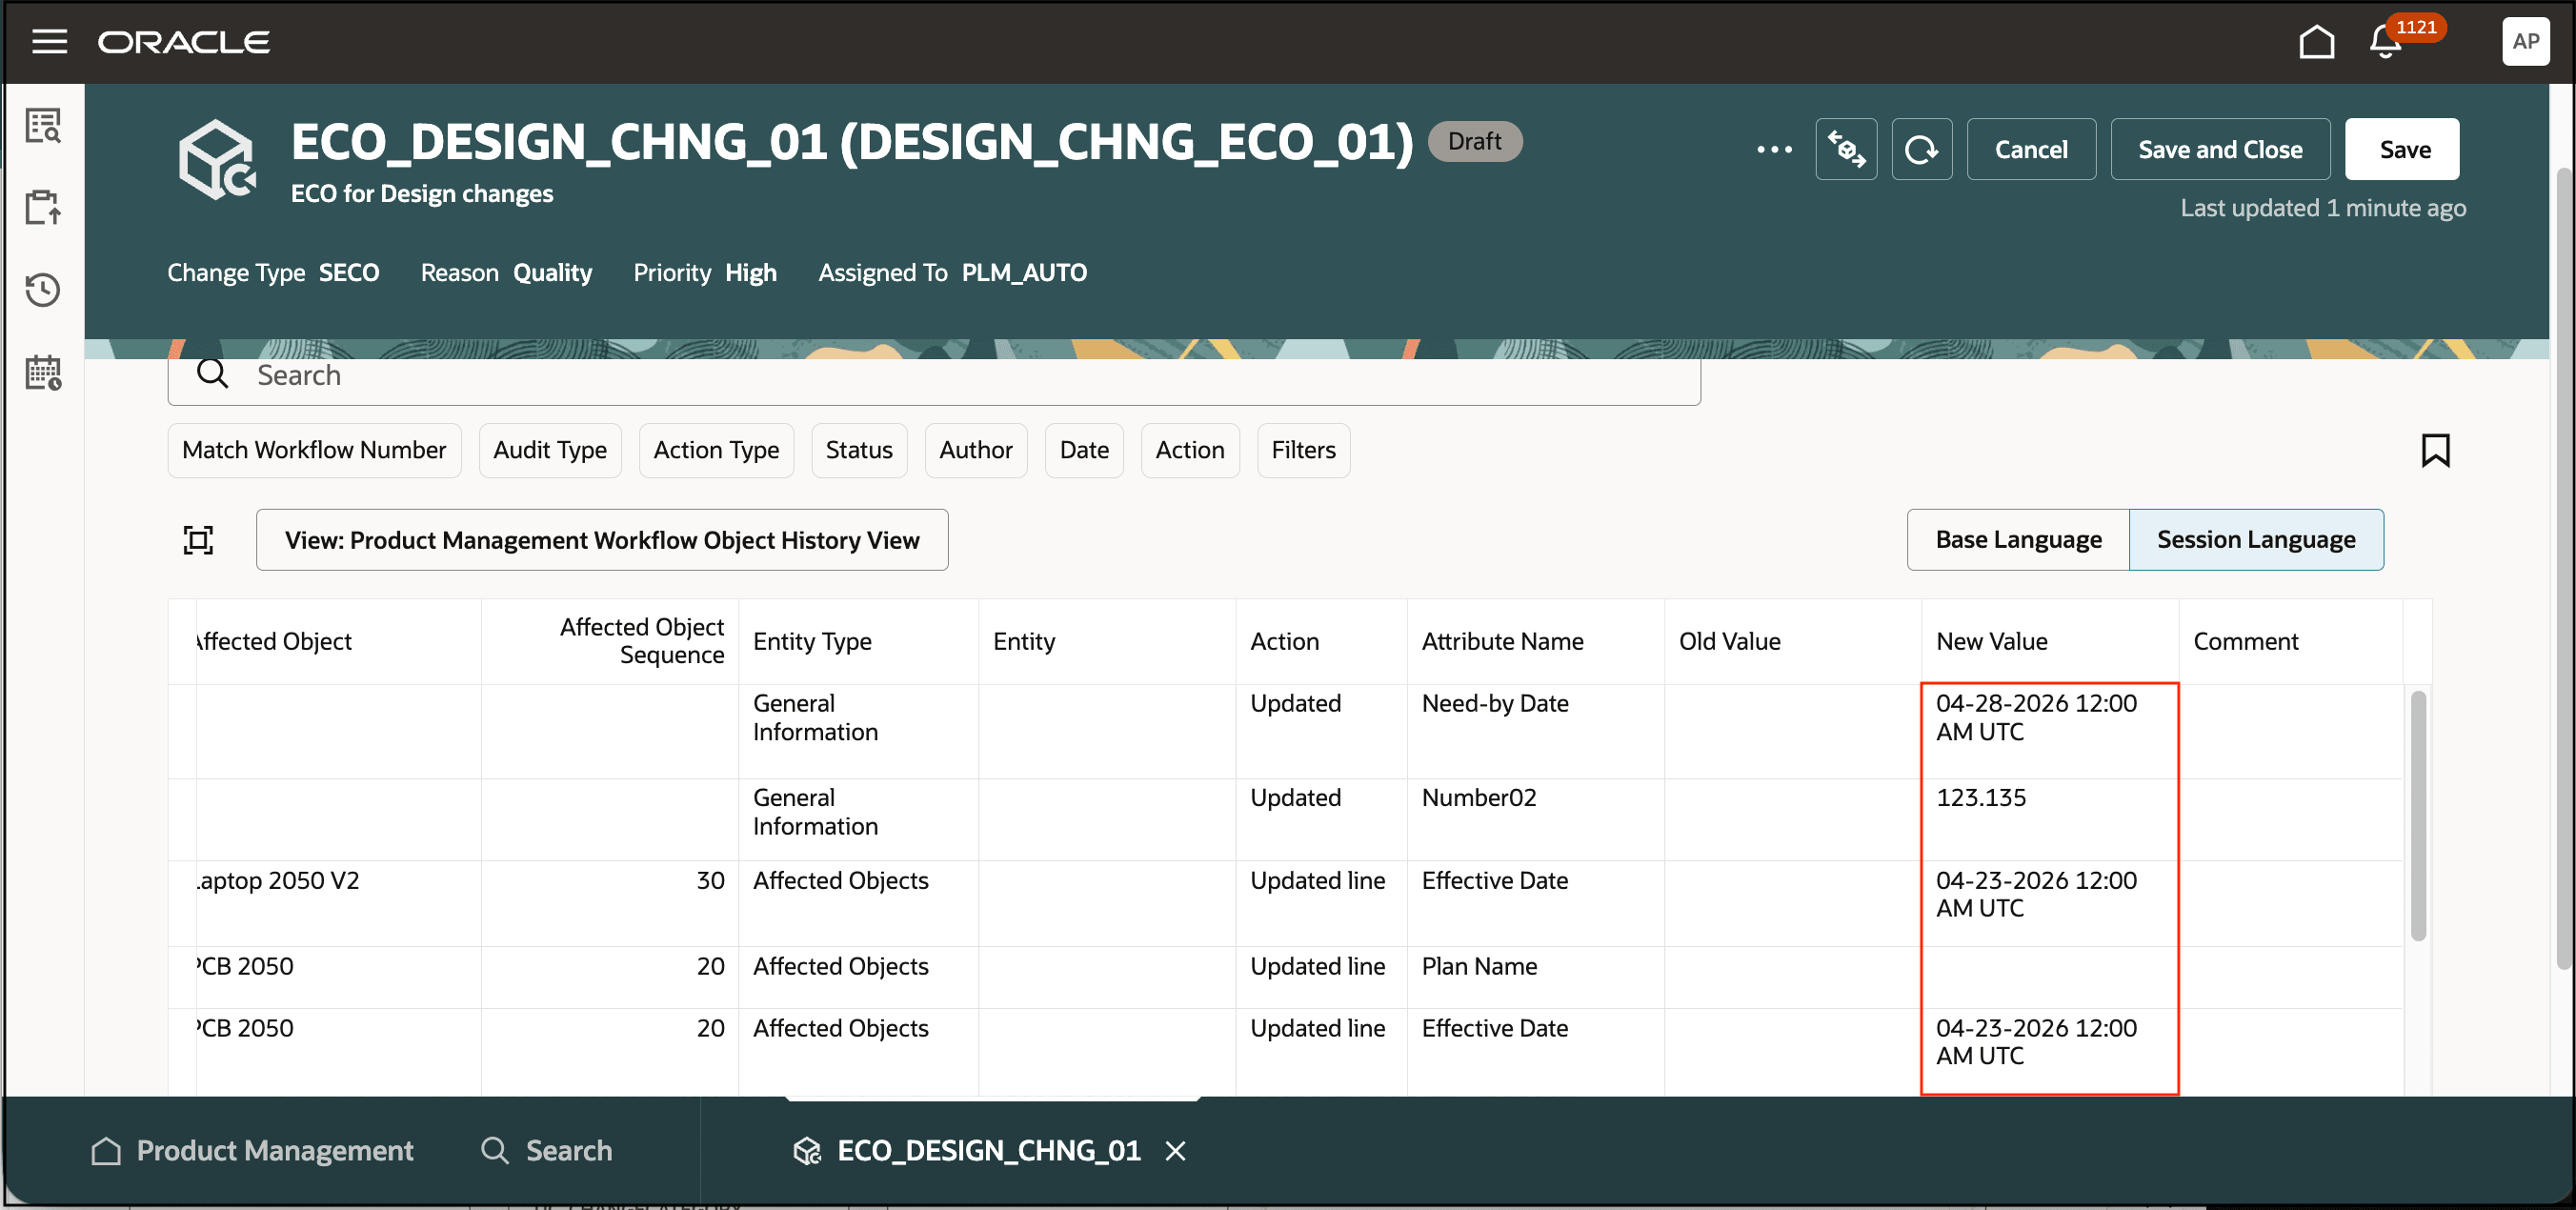Click the Priority High value

click(x=750, y=272)
